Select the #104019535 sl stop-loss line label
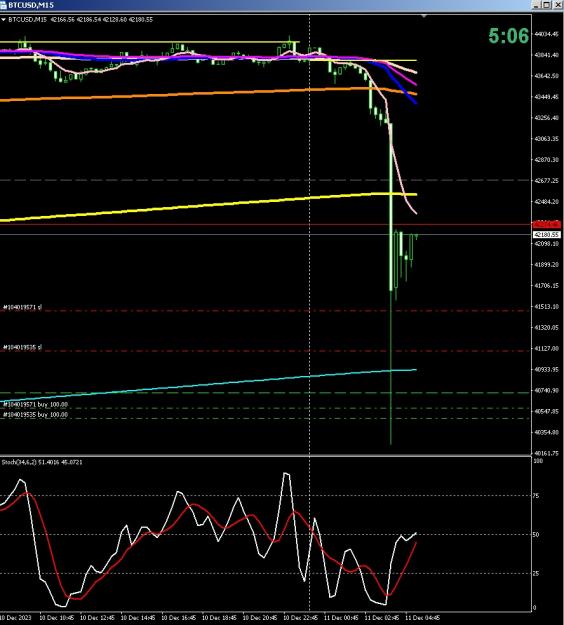 coord(22,347)
